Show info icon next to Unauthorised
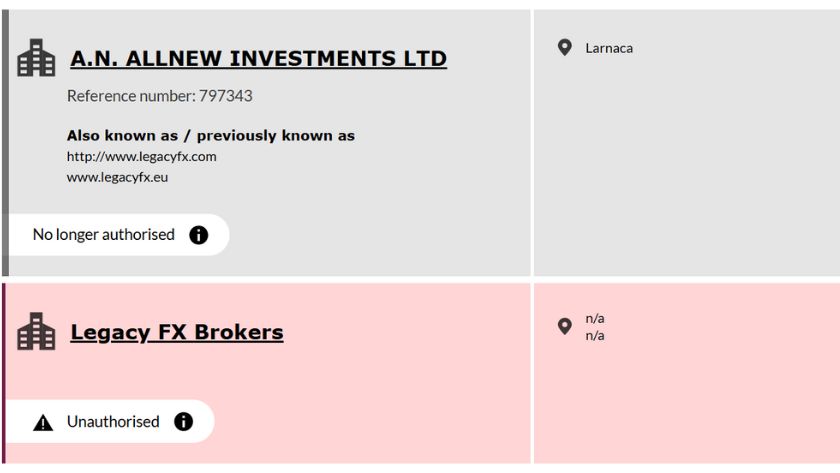The width and height of the screenshot is (840, 473). (184, 422)
